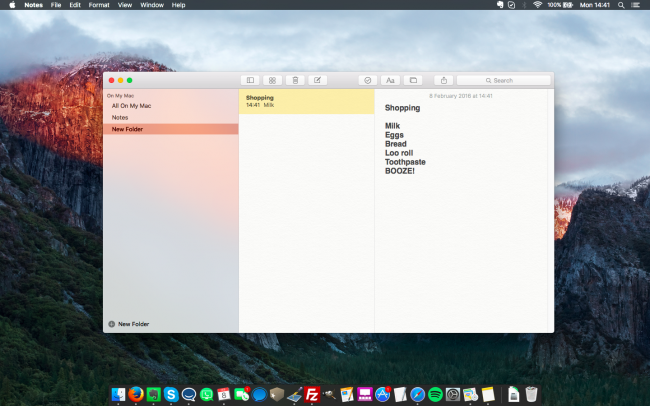Click the BOOZE! line in note
The width and height of the screenshot is (650, 406).
pos(400,171)
